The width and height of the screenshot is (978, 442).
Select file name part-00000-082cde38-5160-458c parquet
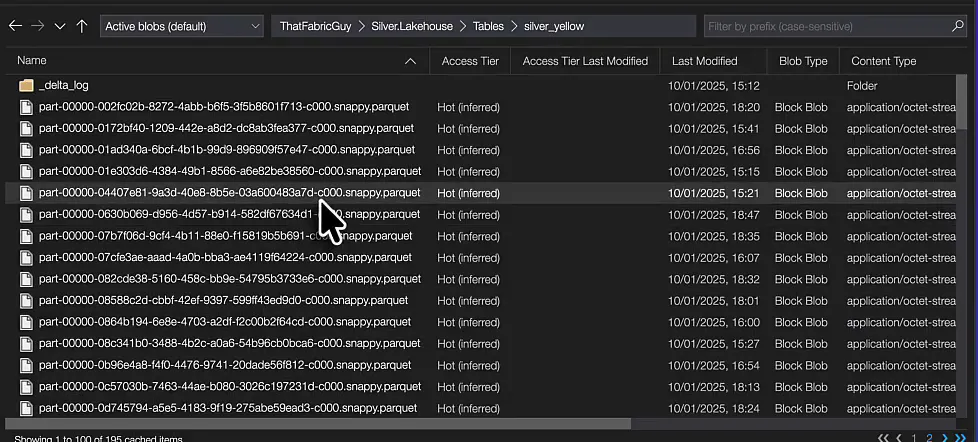(x=230, y=279)
